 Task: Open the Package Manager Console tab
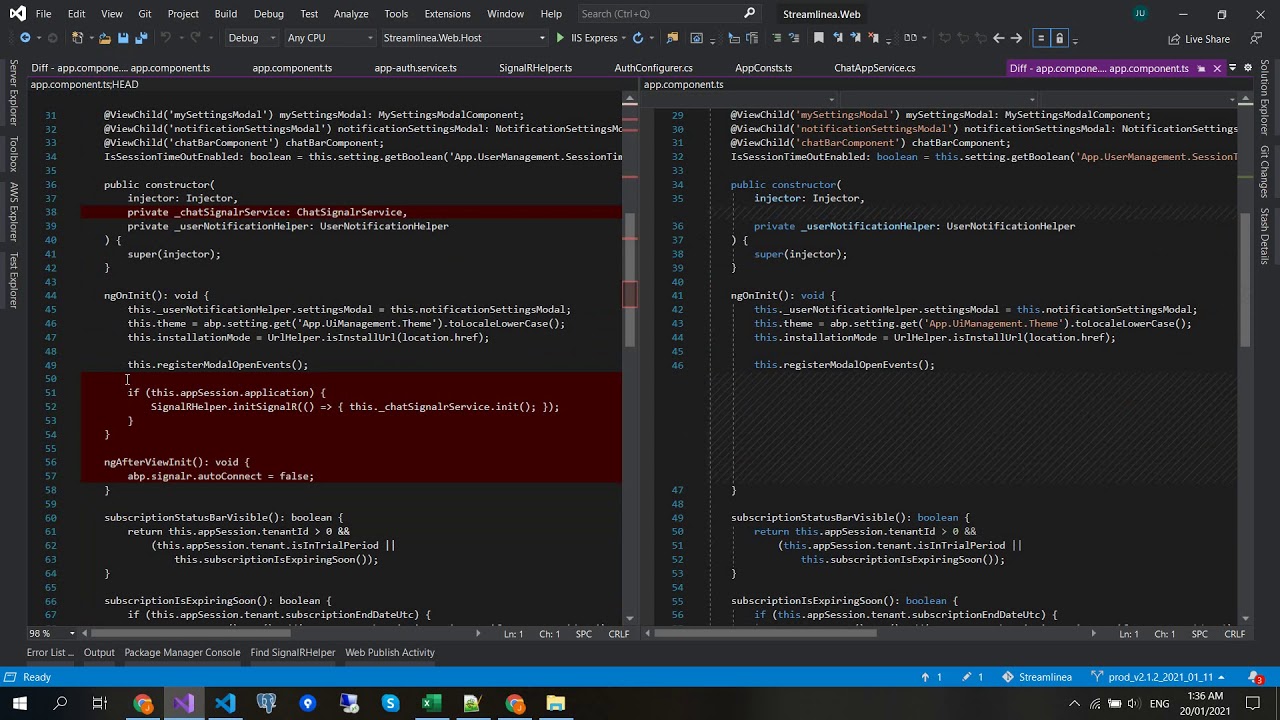182,652
